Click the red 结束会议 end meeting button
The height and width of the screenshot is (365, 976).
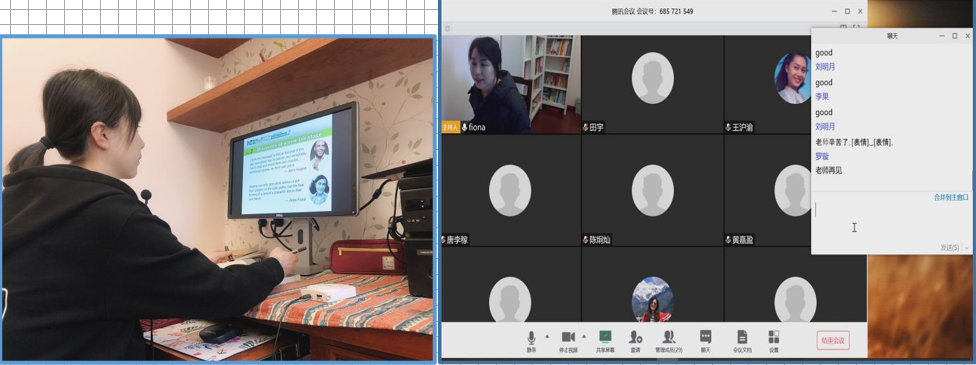(x=833, y=340)
